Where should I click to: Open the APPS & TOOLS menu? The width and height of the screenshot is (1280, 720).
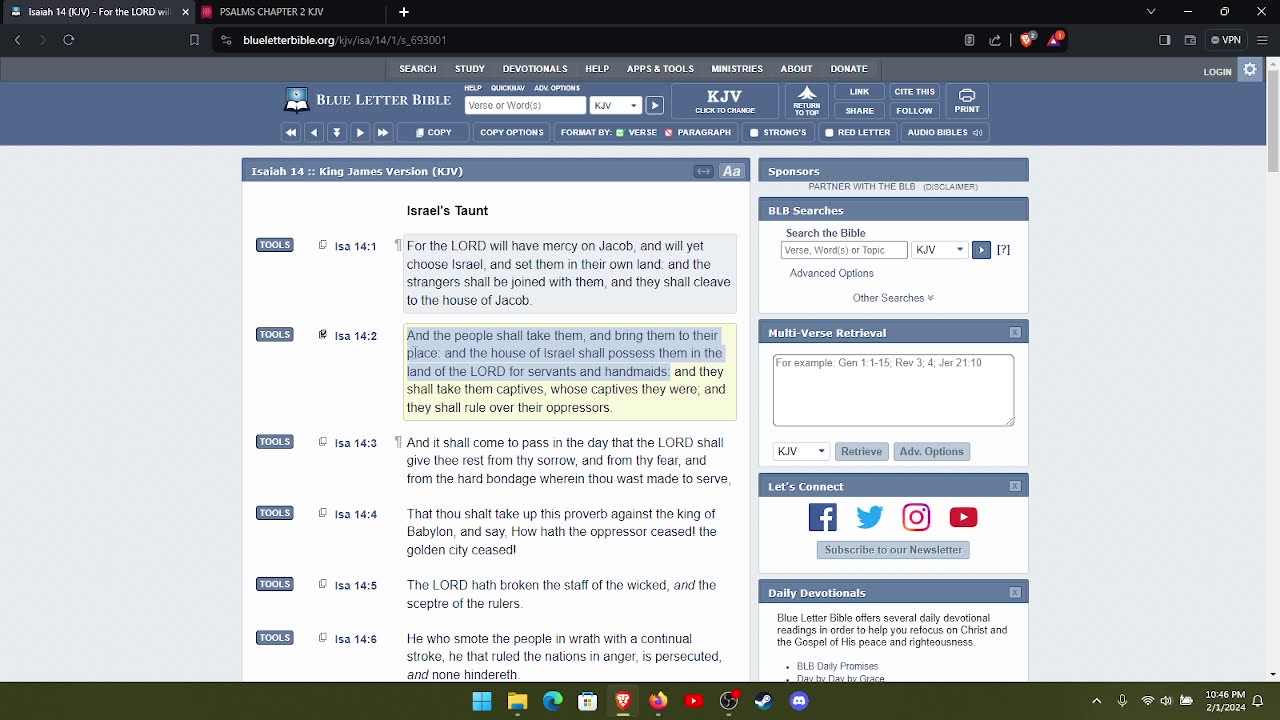[x=660, y=69]
